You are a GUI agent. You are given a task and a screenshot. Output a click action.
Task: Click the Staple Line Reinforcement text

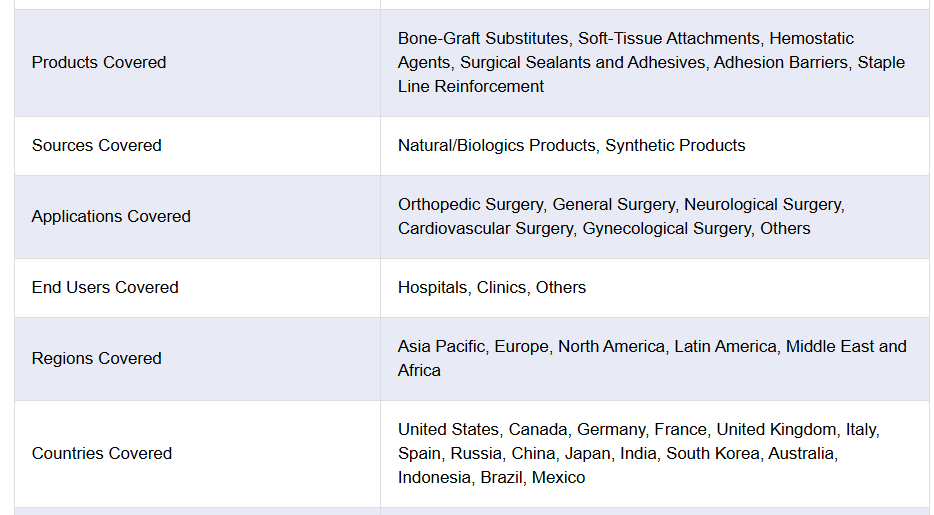click(x=470, y=86)
